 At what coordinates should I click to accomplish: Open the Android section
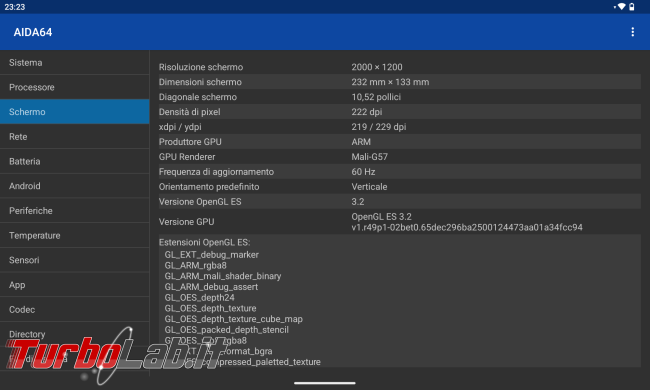point(75,186)
